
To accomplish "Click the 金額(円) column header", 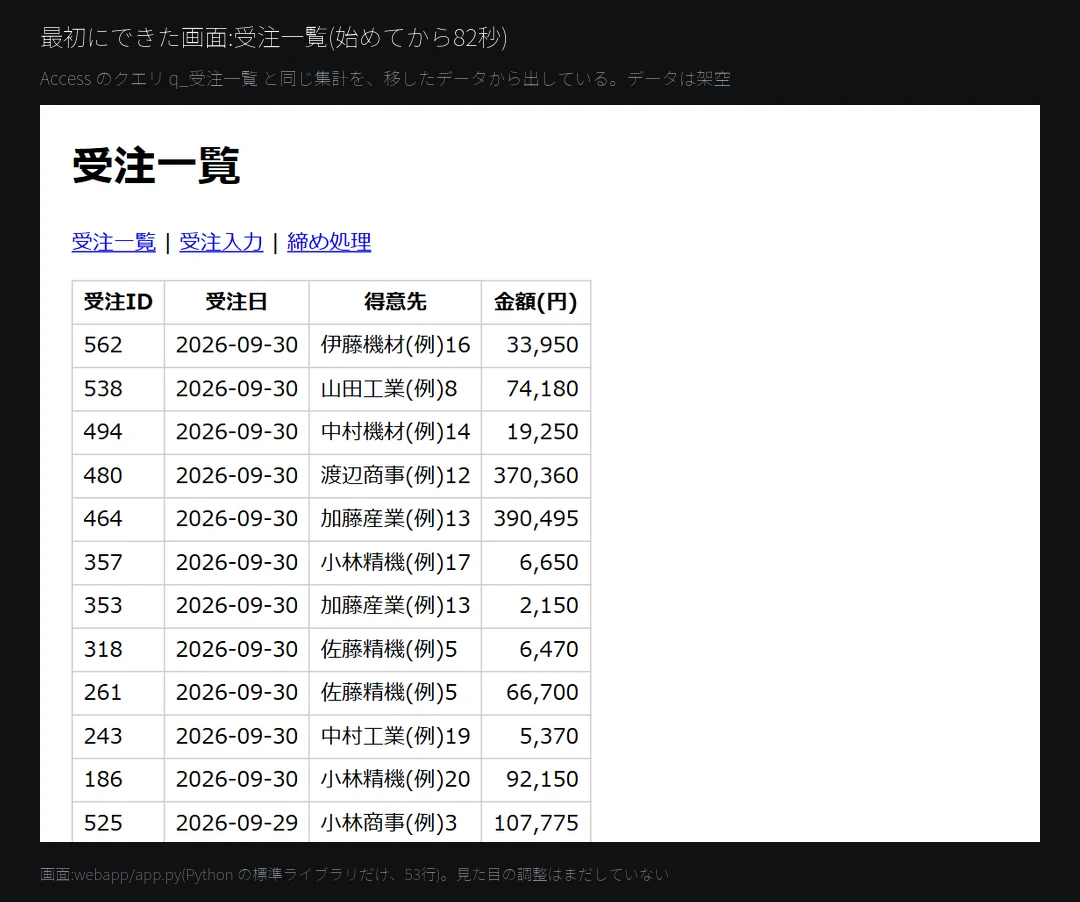I will pos(536,302).
